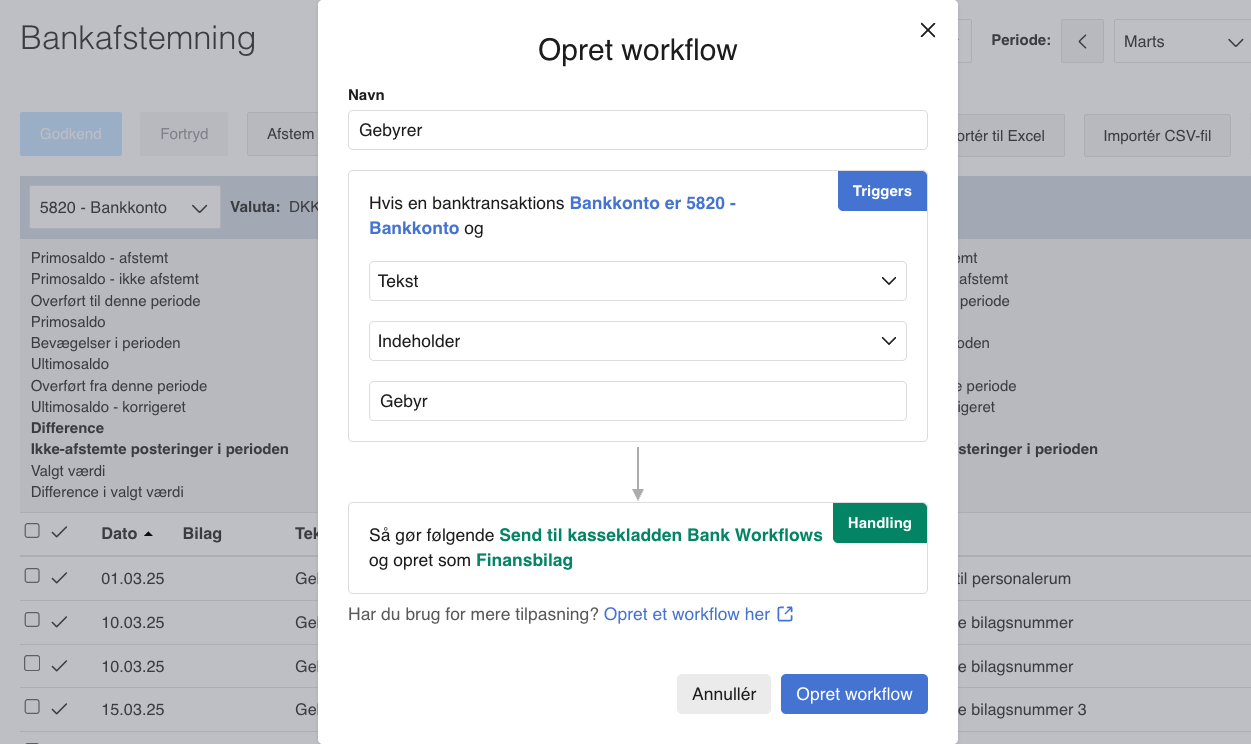Click the Opret workflow submit button
1251x744 pixels.
click(853, 694)
